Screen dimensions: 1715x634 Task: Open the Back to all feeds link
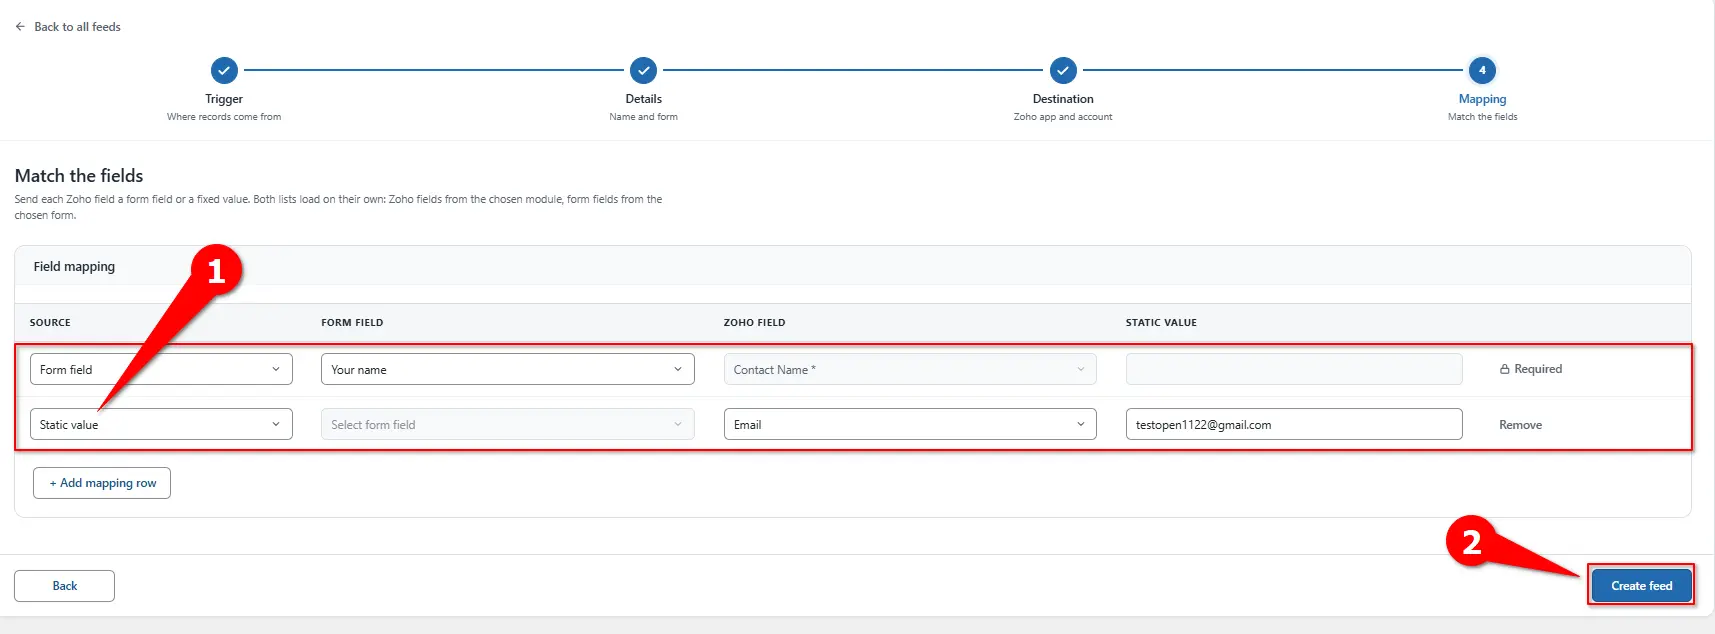point(77,27)
